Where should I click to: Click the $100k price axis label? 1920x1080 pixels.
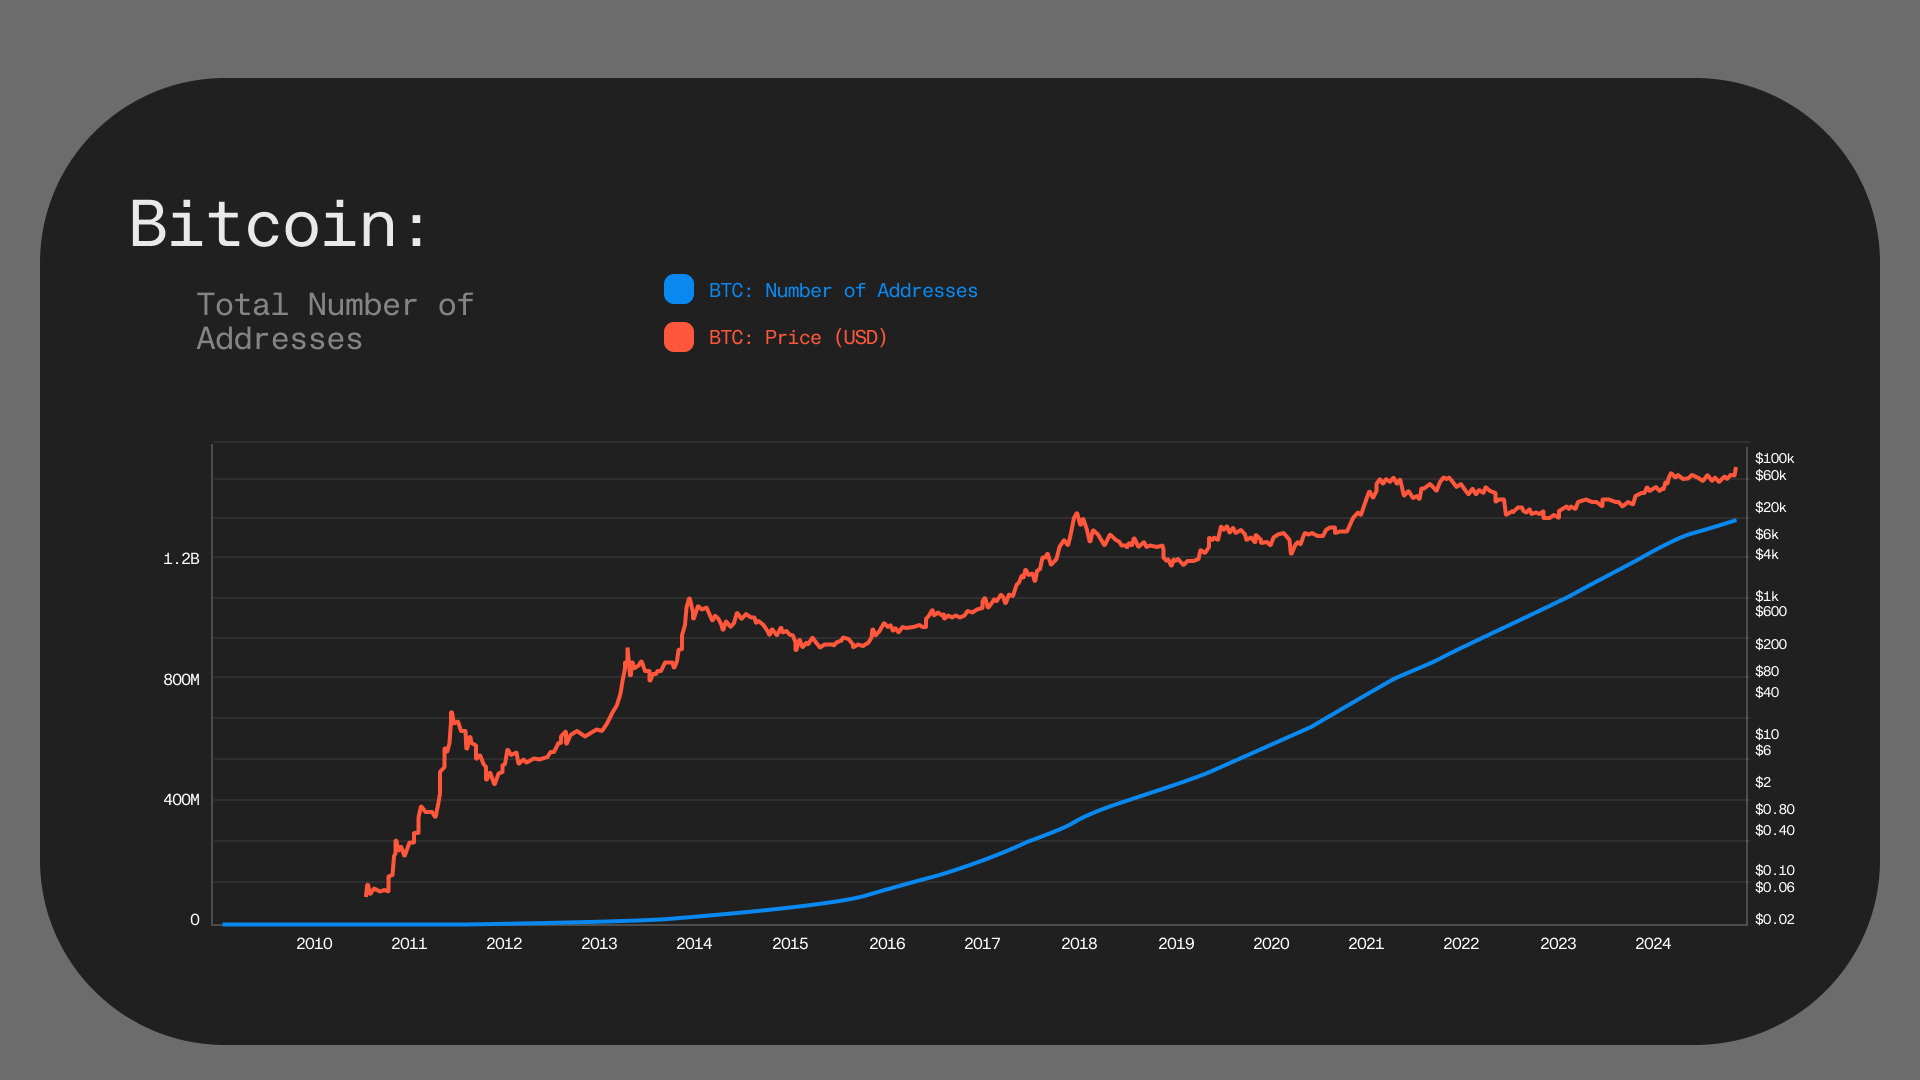tap(1774, 459)
